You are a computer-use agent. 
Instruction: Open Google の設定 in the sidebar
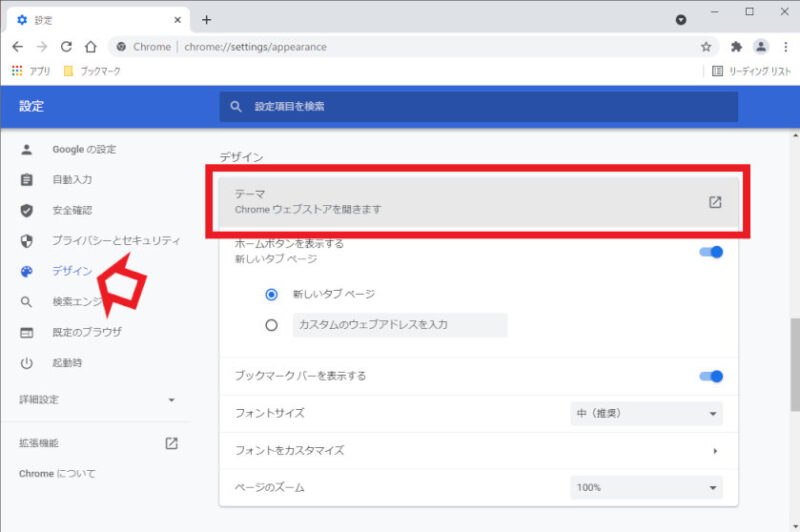point(84,149)
